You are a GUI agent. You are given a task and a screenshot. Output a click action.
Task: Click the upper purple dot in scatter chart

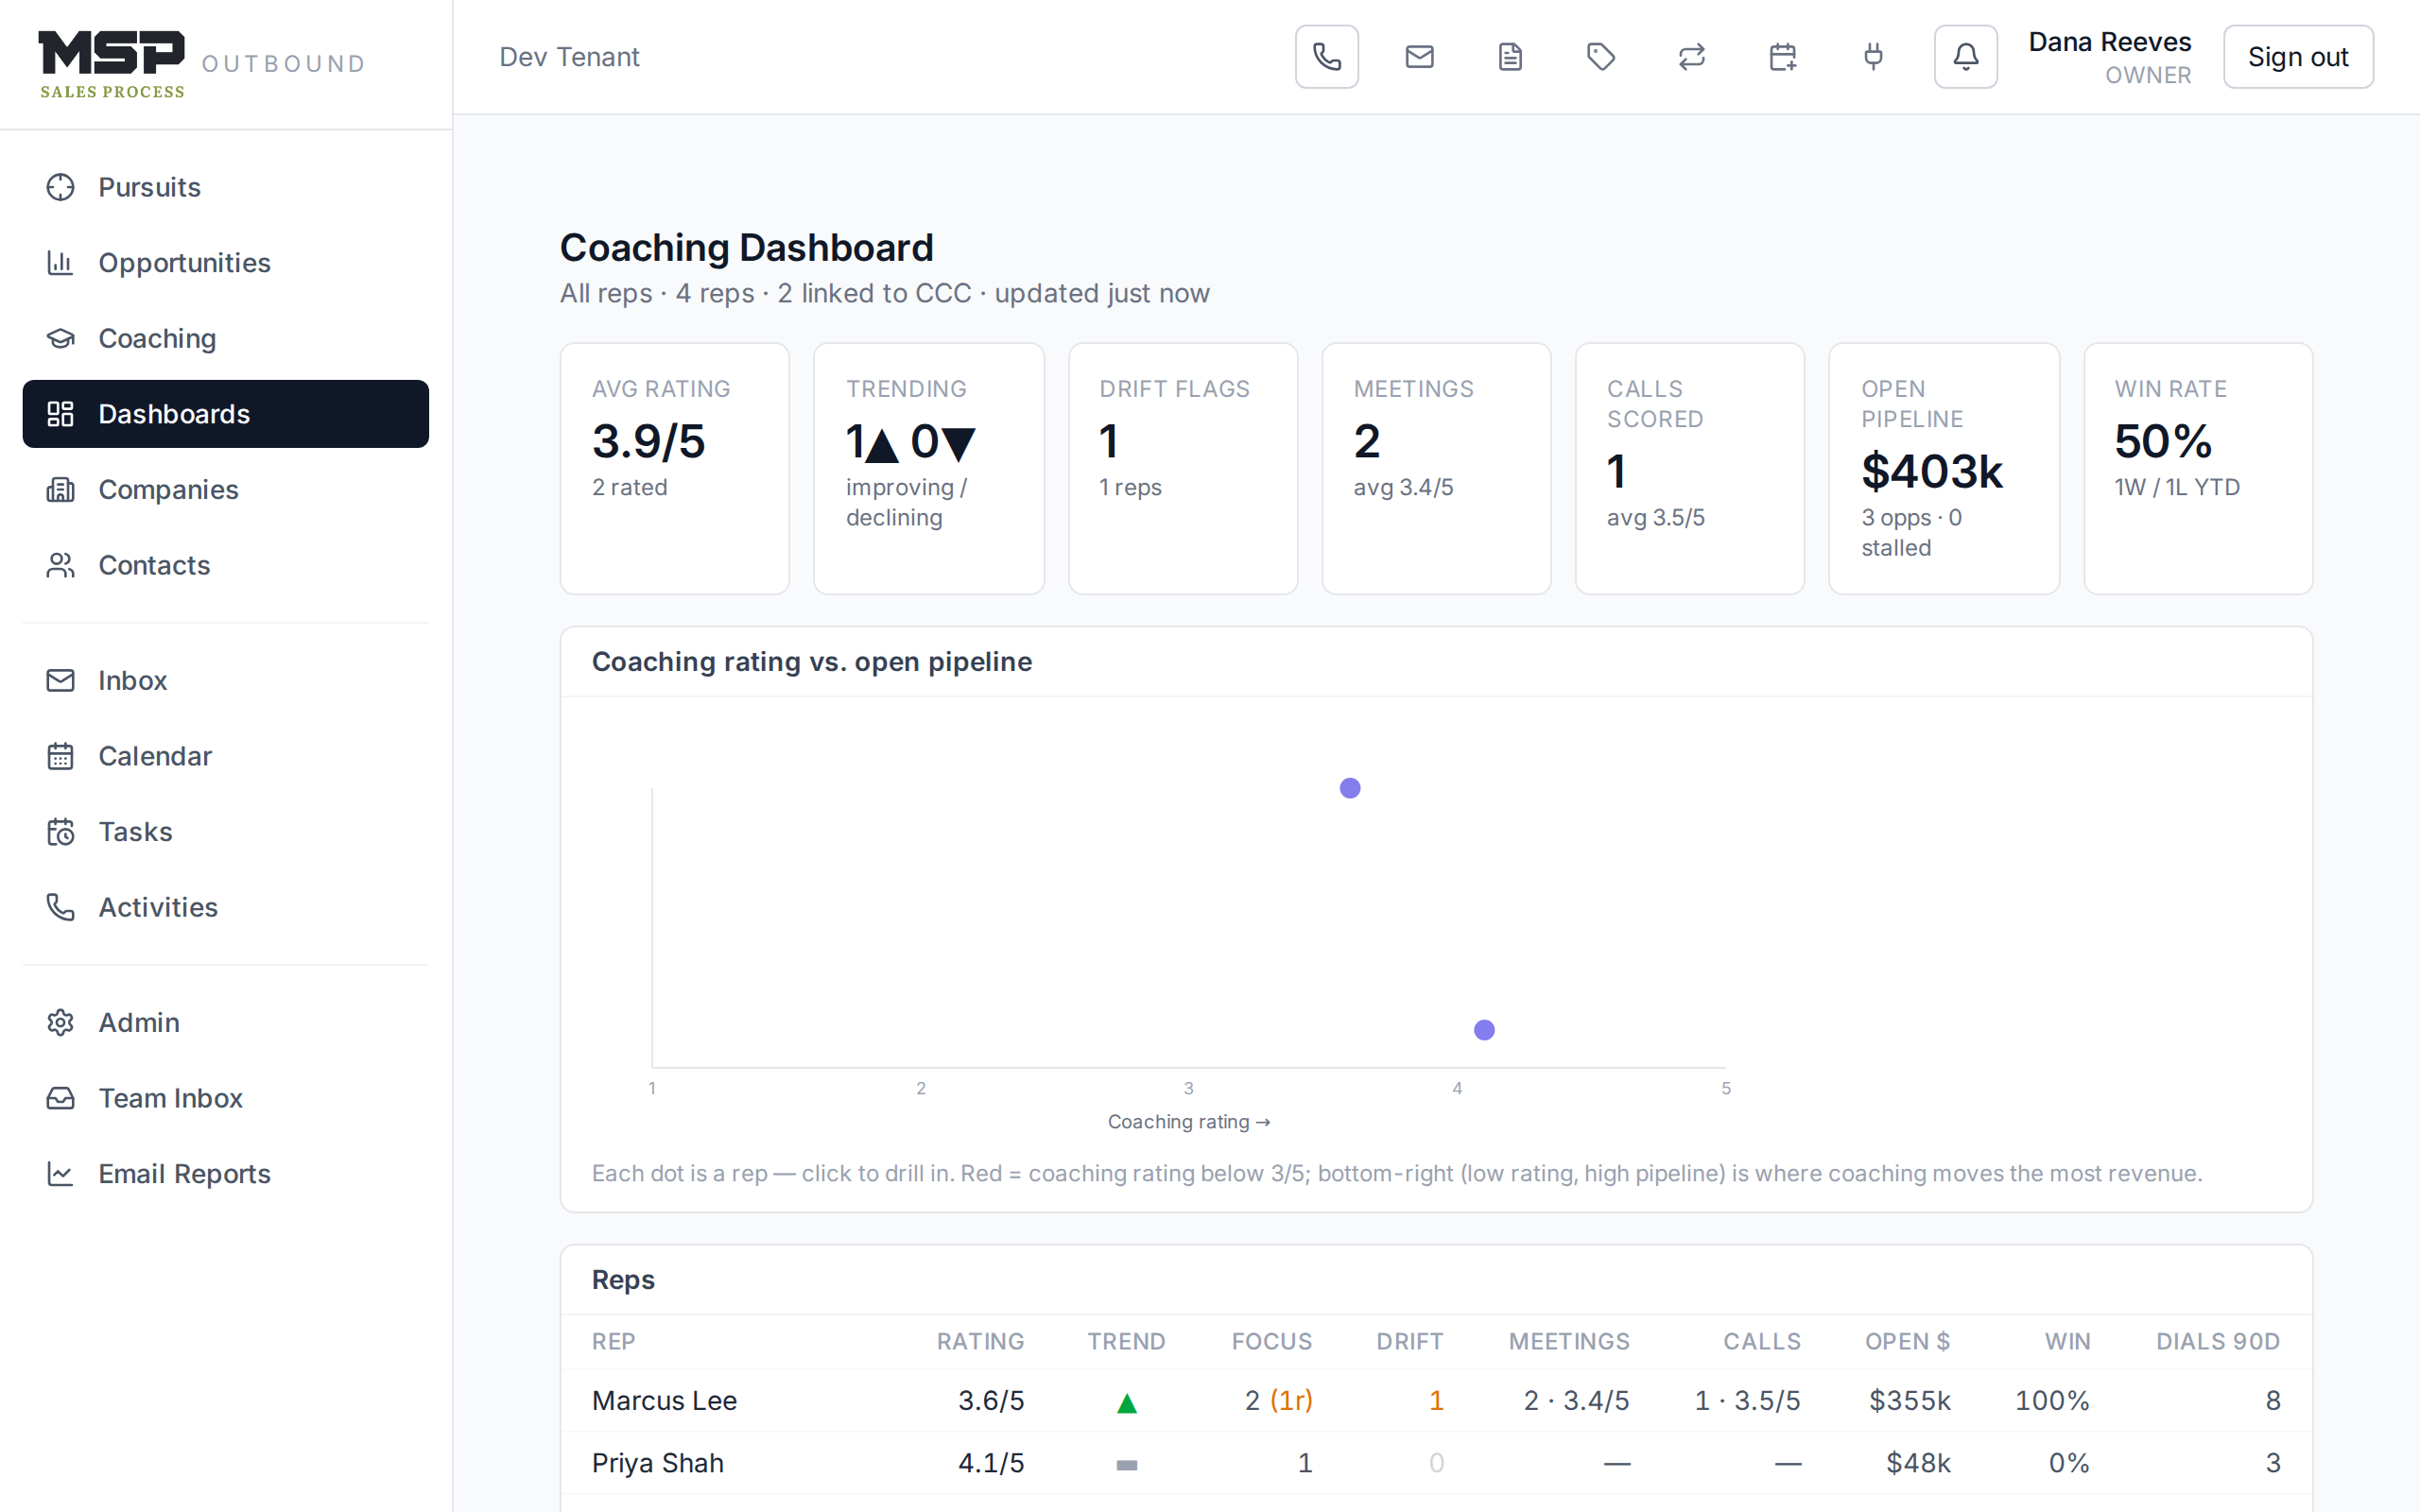(1350, 788)
